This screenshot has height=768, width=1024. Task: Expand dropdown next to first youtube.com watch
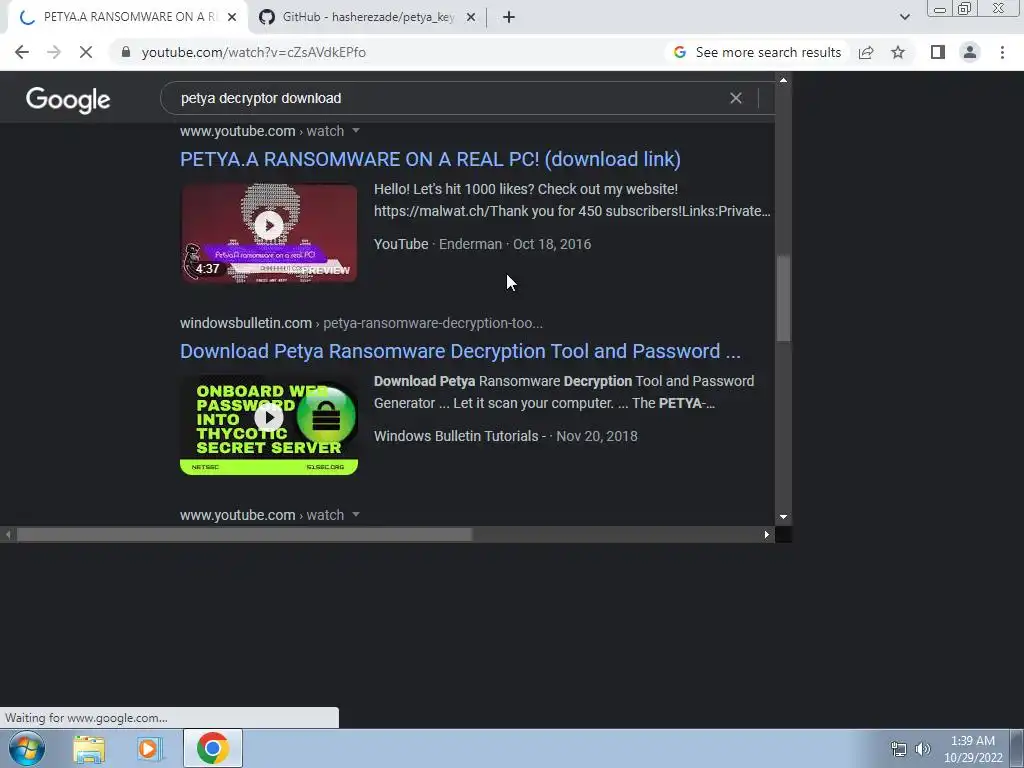click(356, 131)
